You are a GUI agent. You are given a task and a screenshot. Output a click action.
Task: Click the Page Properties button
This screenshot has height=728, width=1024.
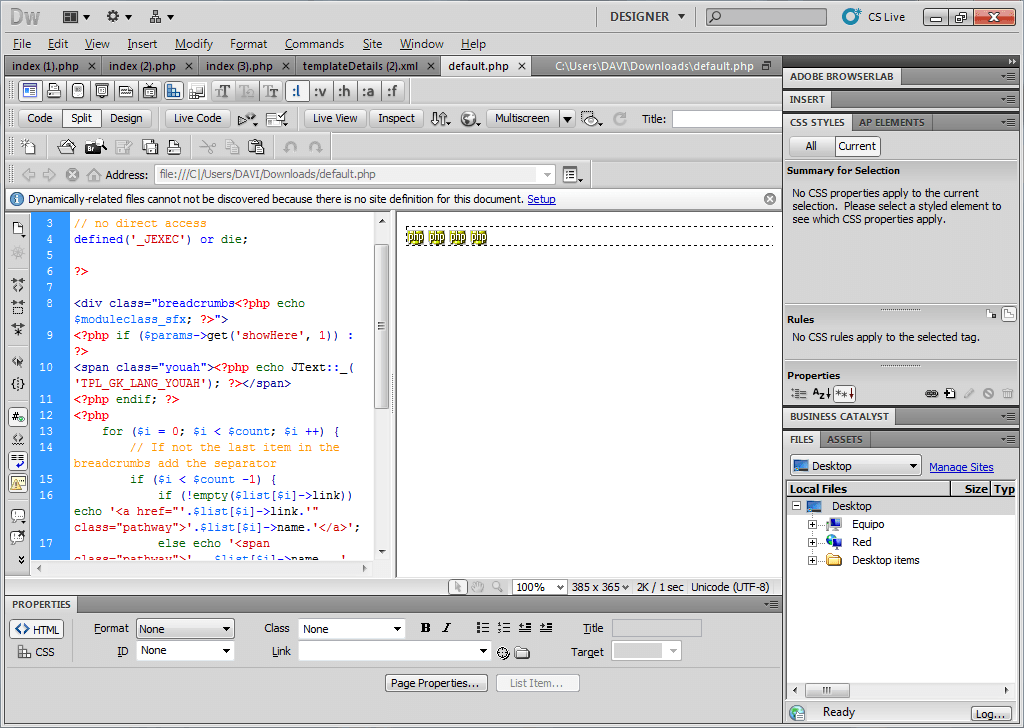tap(436, 683)
